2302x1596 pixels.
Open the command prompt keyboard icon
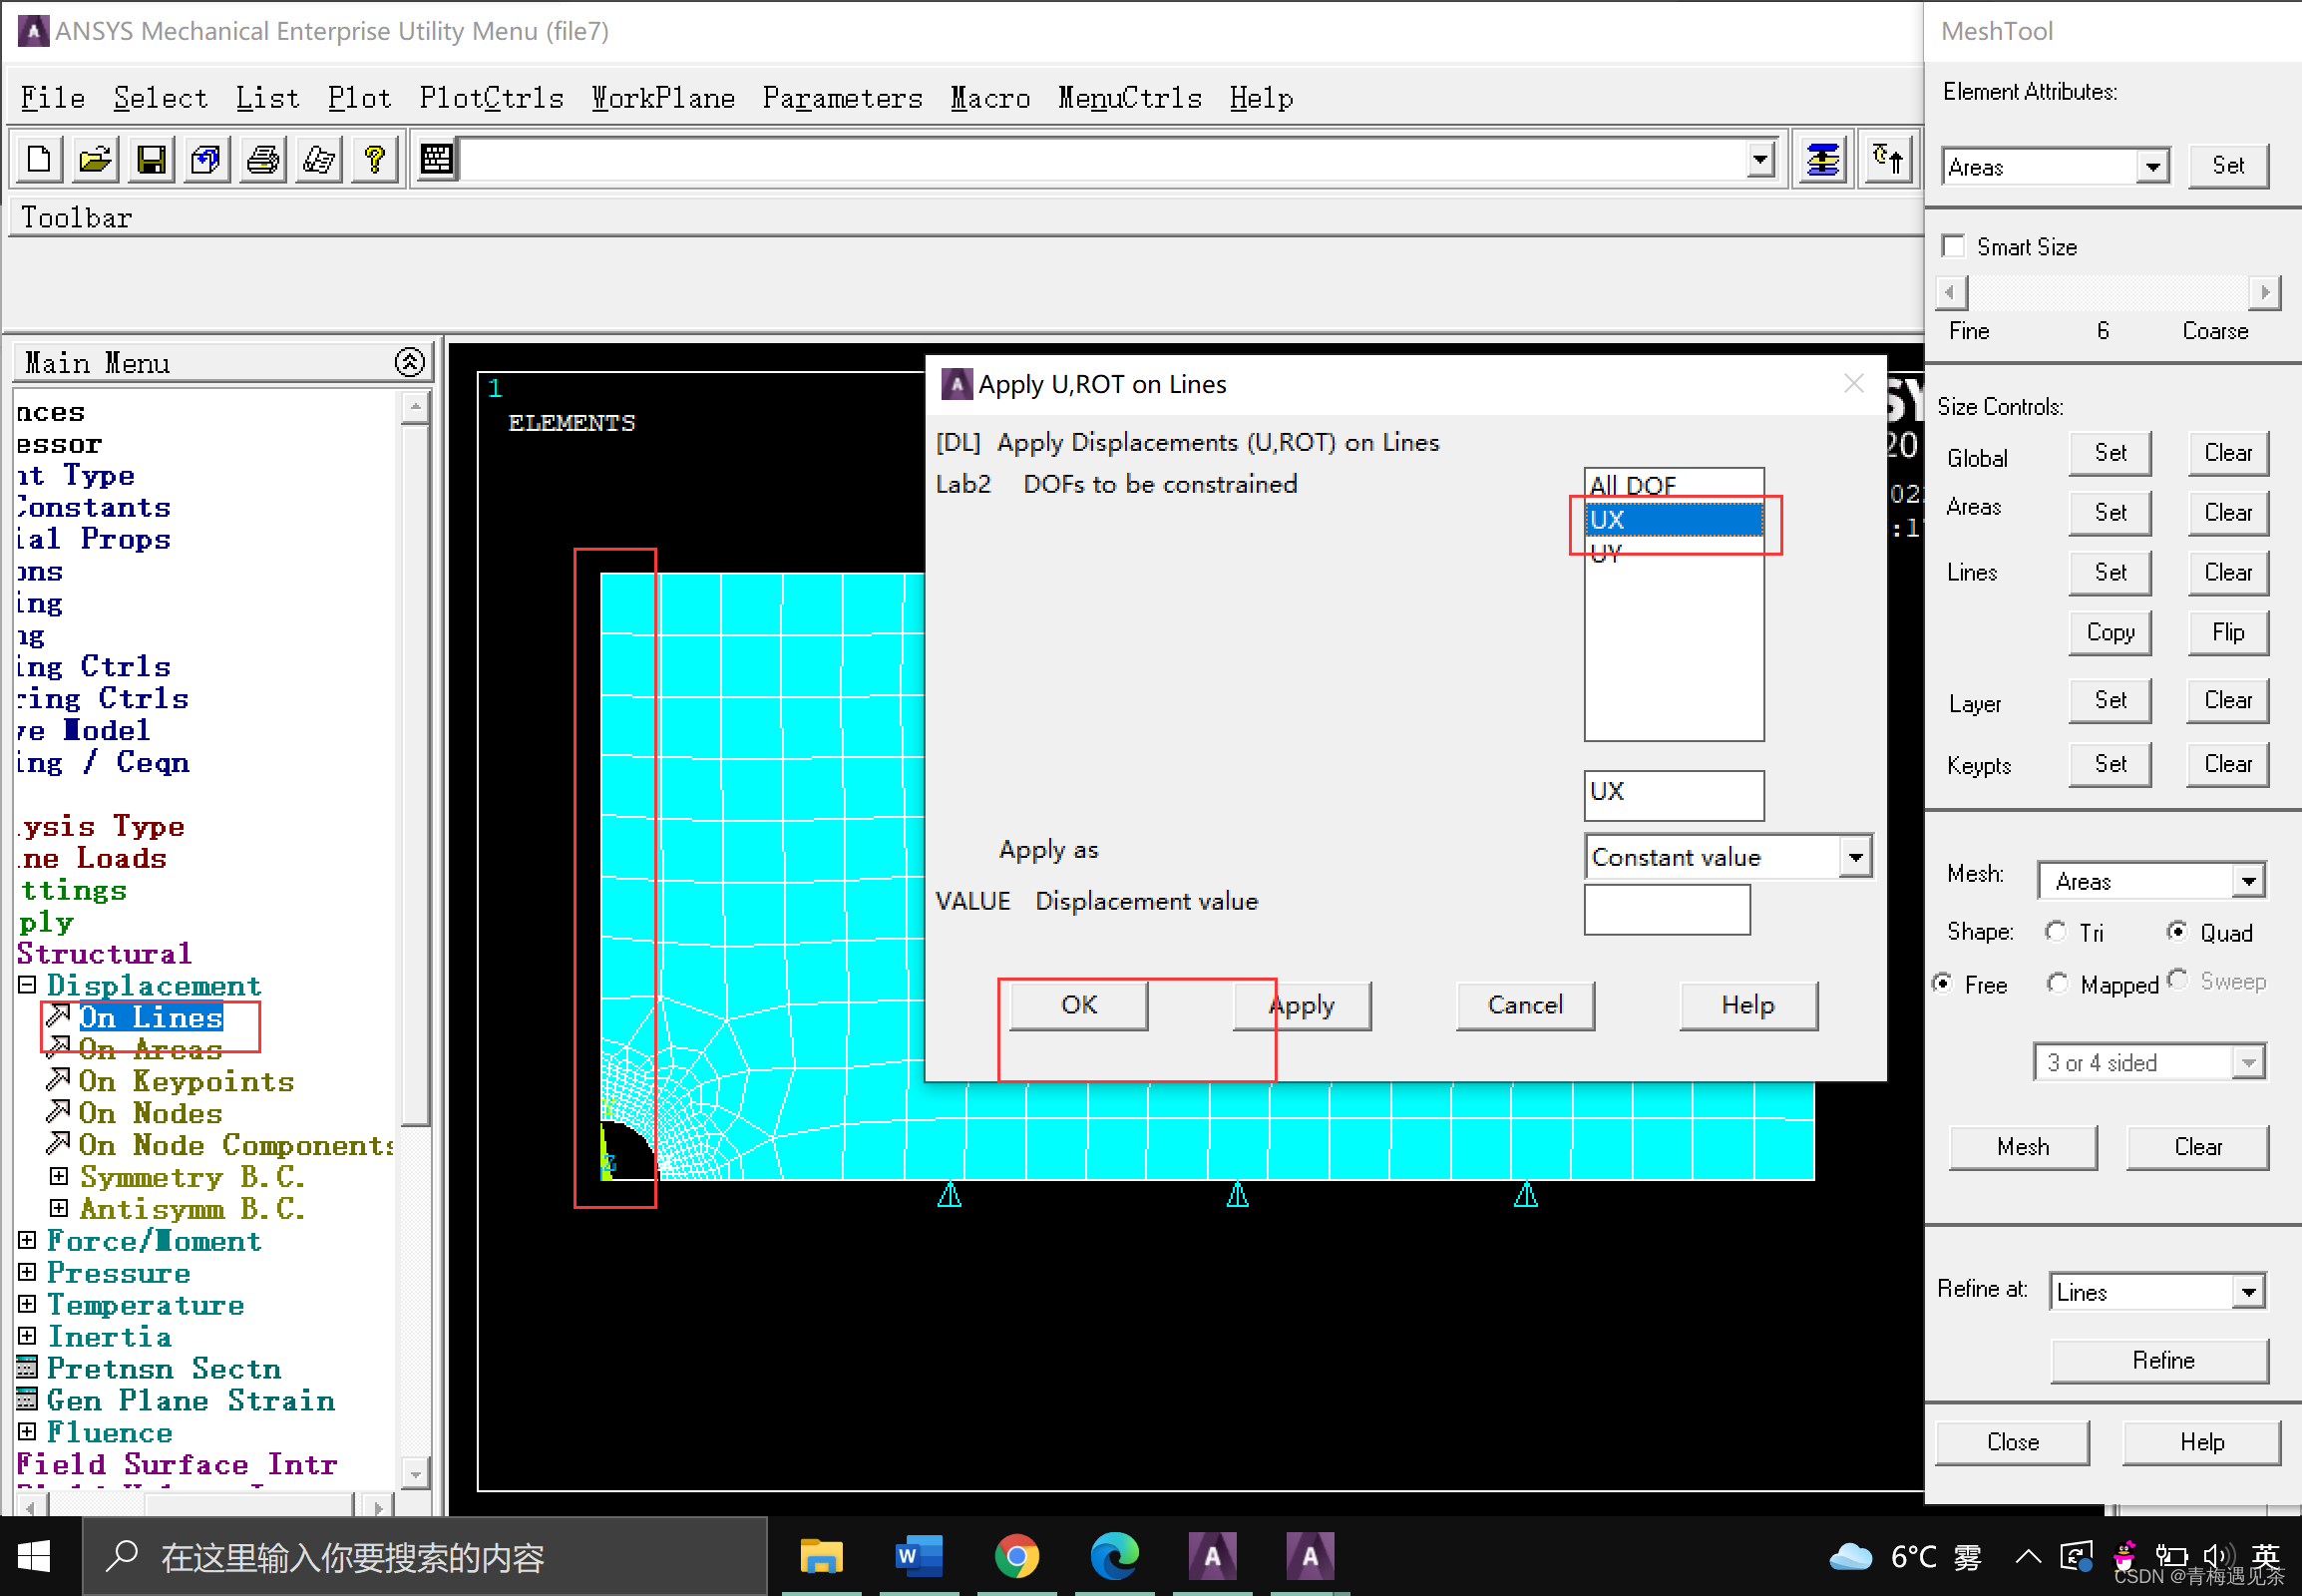[437, 159]
